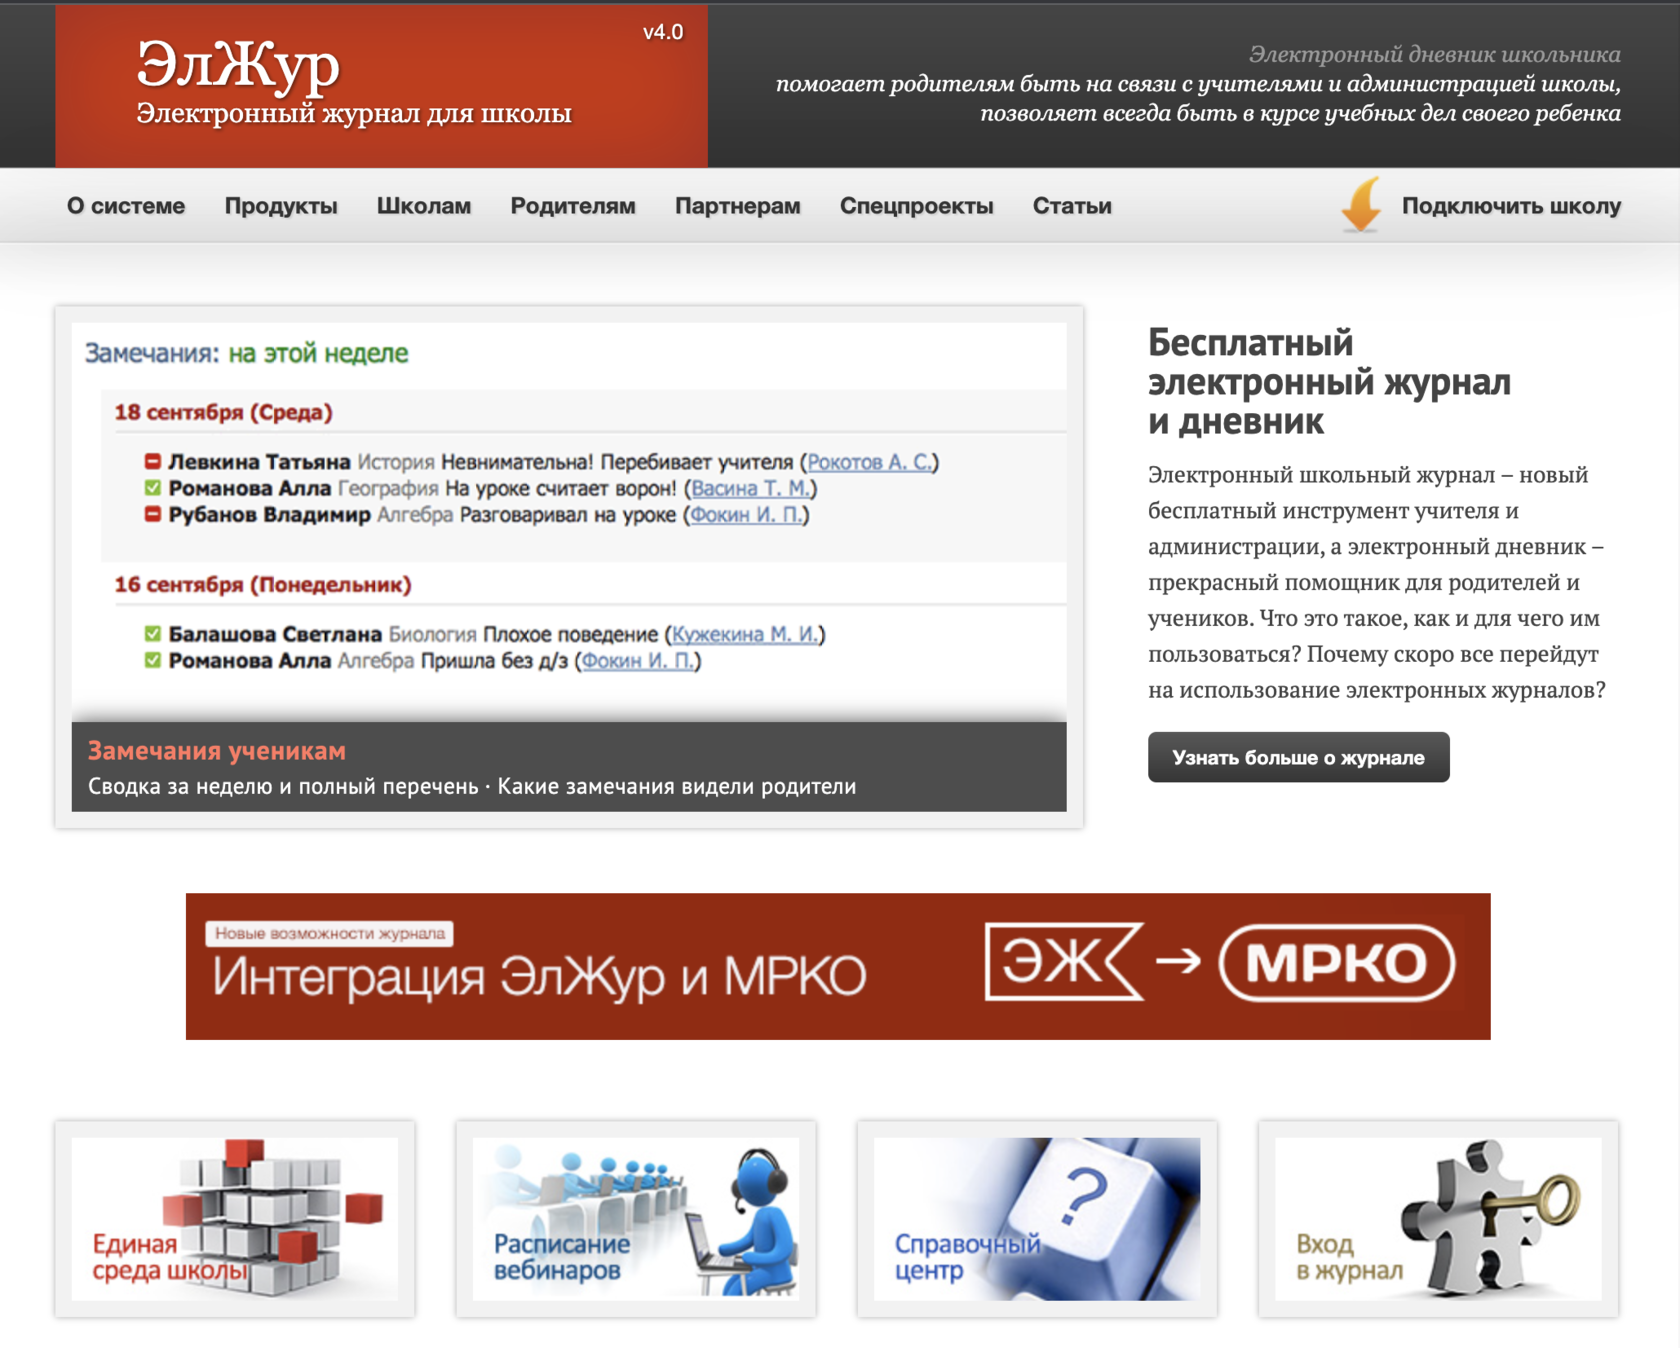
Task: Open the О системе menu item
Action: [126, 206]
